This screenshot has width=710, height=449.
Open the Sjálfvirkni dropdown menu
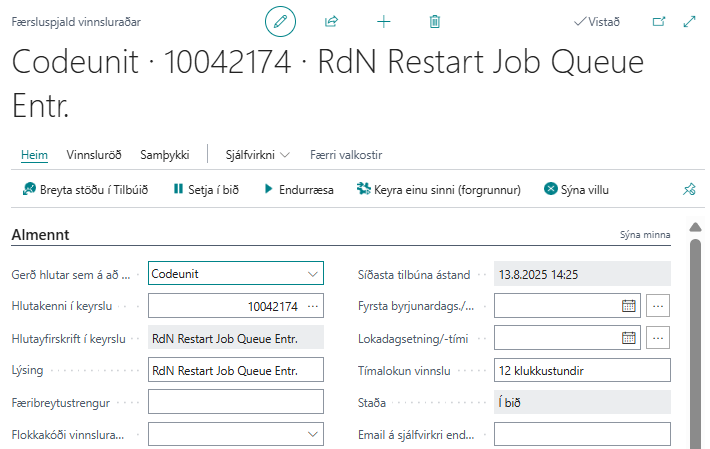coord(256,155)
